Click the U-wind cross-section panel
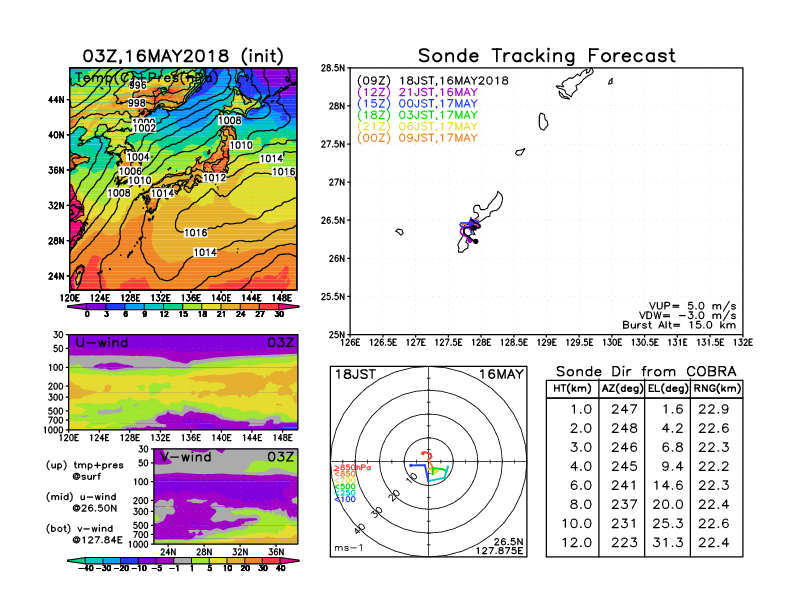Viewport: 792px width, 612px height. point(183,382)
